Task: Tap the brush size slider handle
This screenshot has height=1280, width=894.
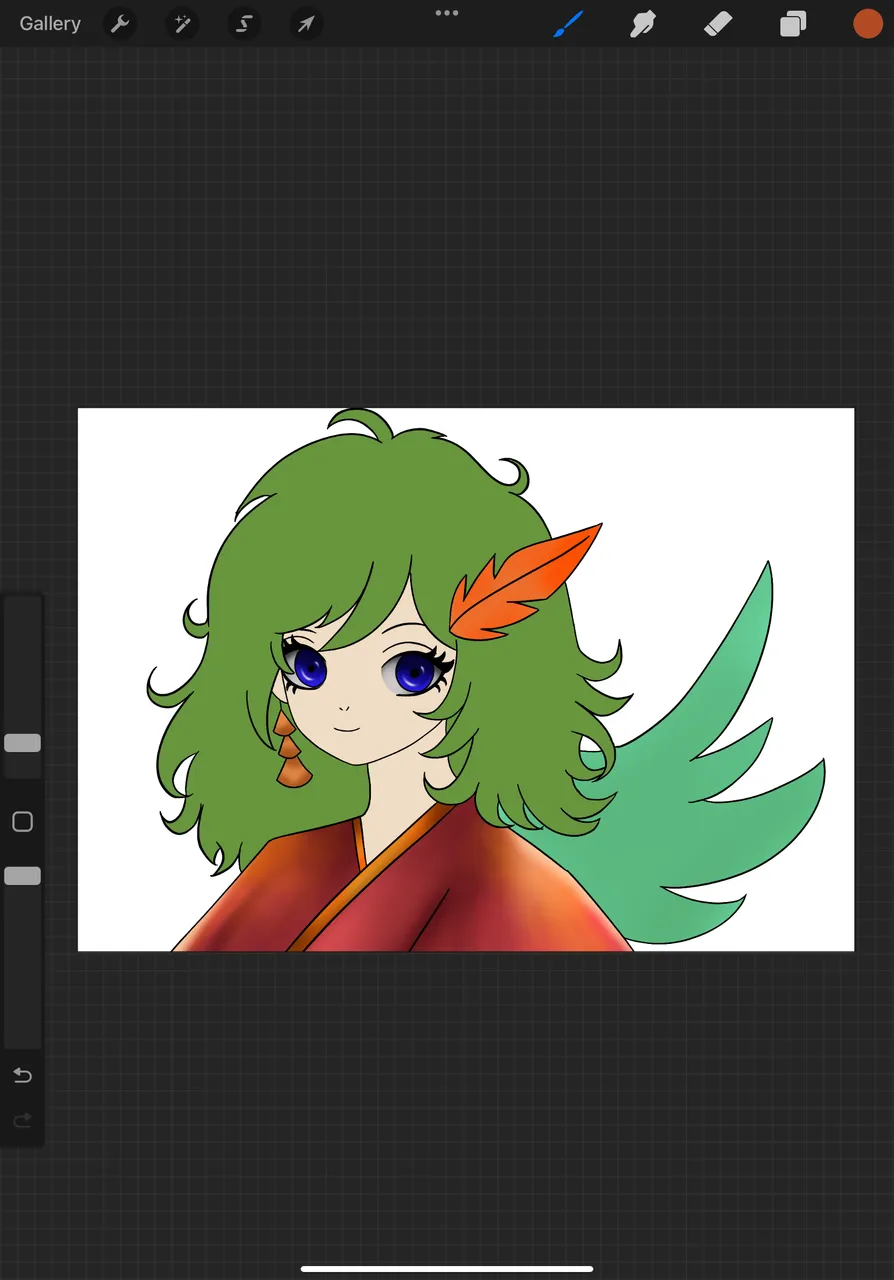Action: [22, 743]
